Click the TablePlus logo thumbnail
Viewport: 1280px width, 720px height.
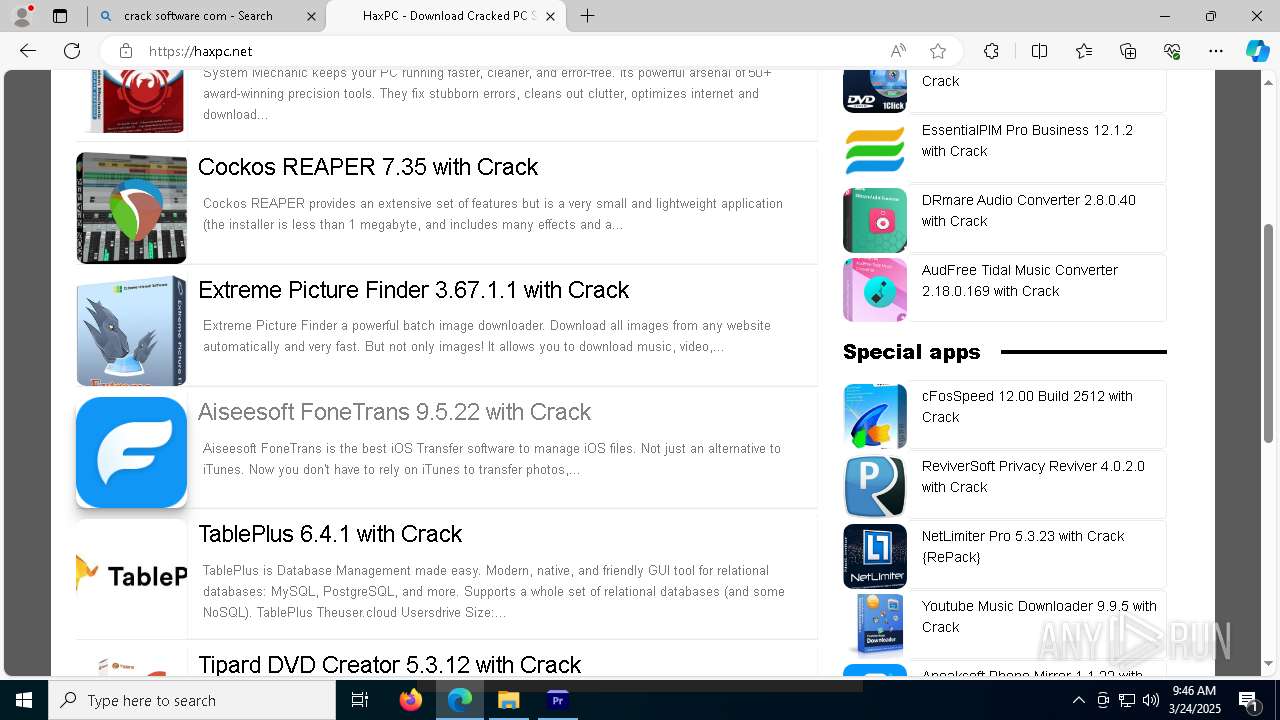tap(132, 576)
